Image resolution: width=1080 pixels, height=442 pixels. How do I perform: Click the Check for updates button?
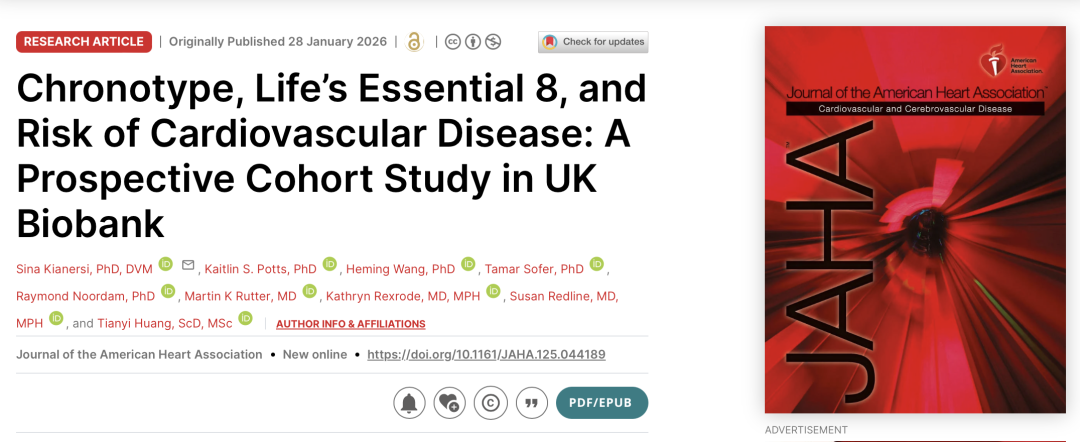click(593, 42)
